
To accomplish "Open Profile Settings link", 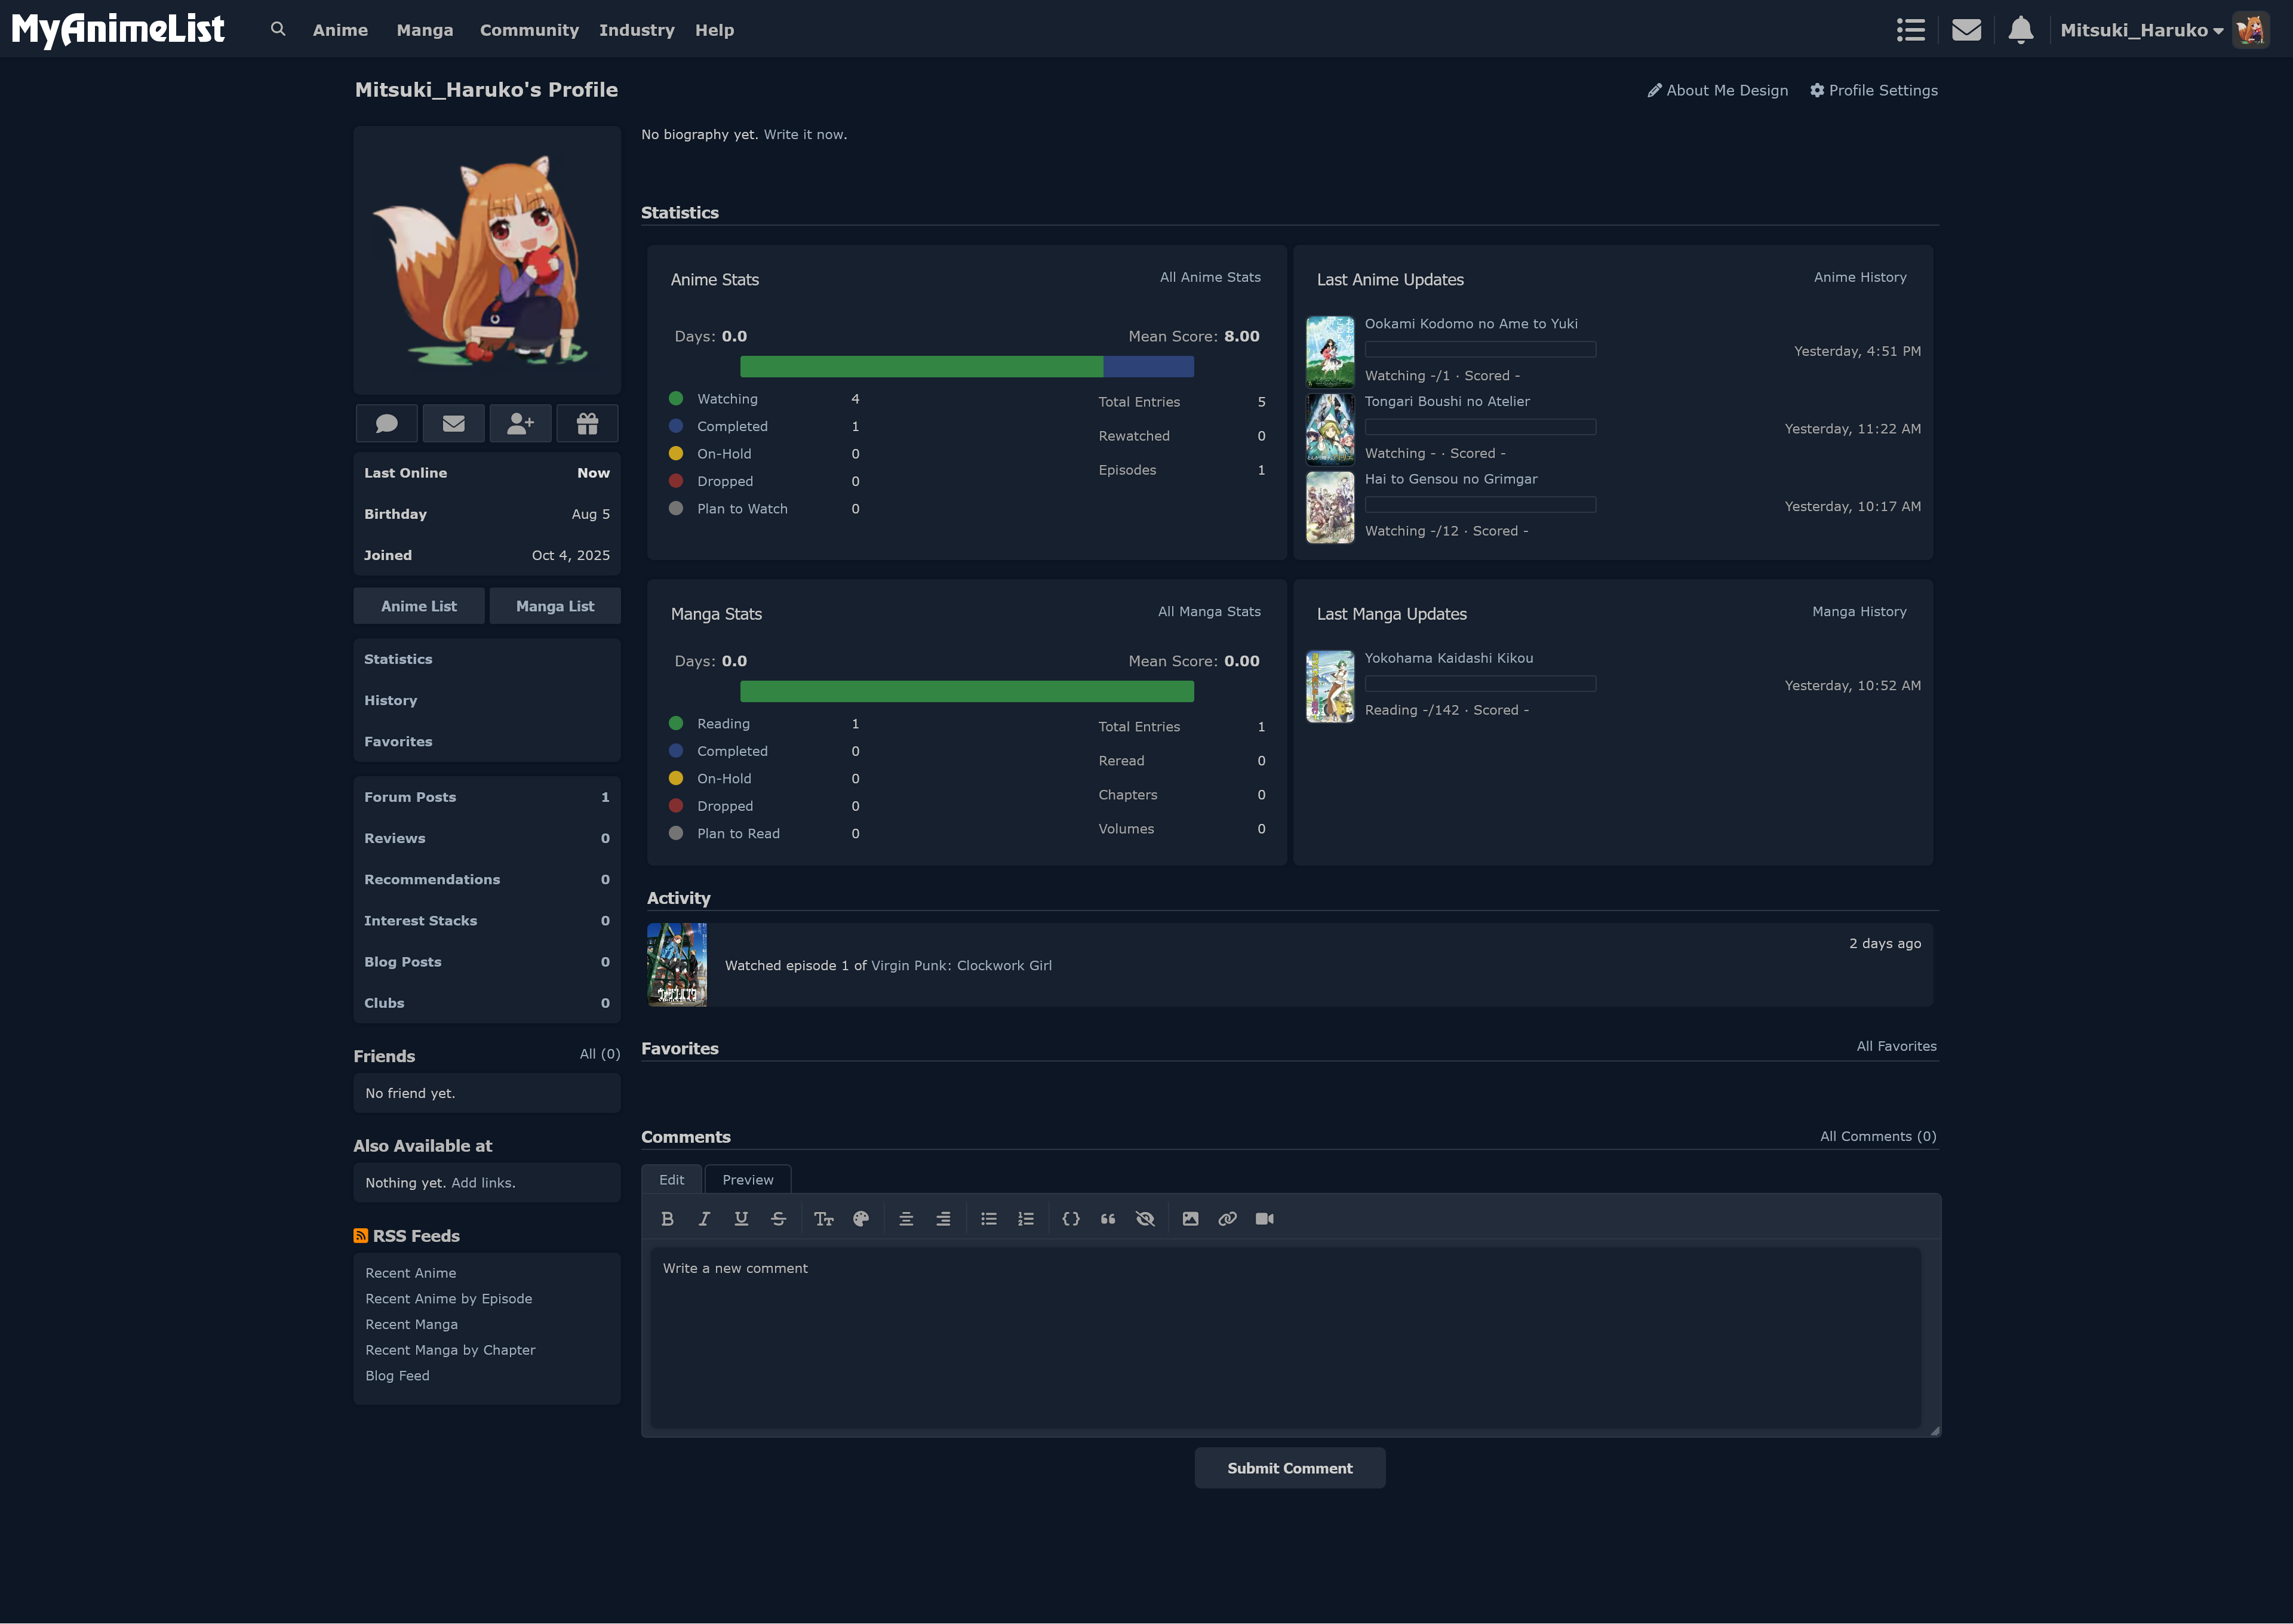I will point(1874,90).
